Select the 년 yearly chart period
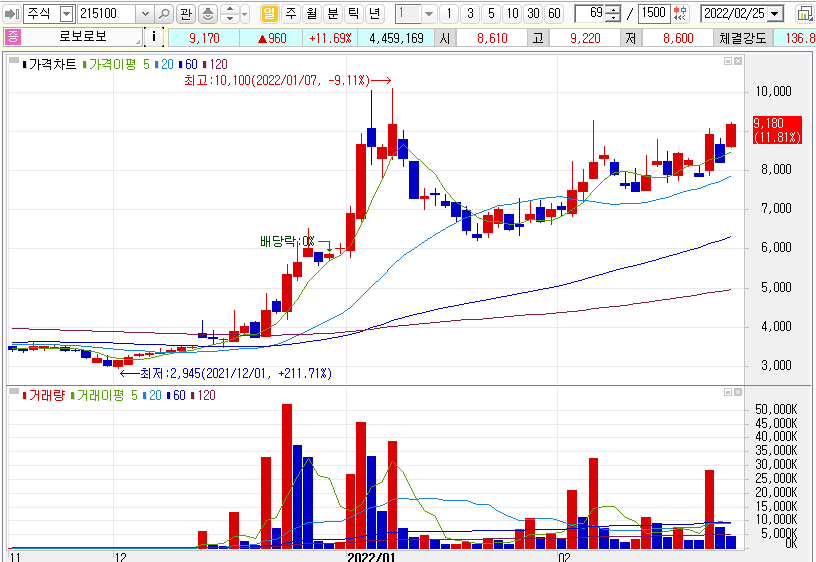The image size is (816, 562). pyautogui.click(x=374, y=14)
